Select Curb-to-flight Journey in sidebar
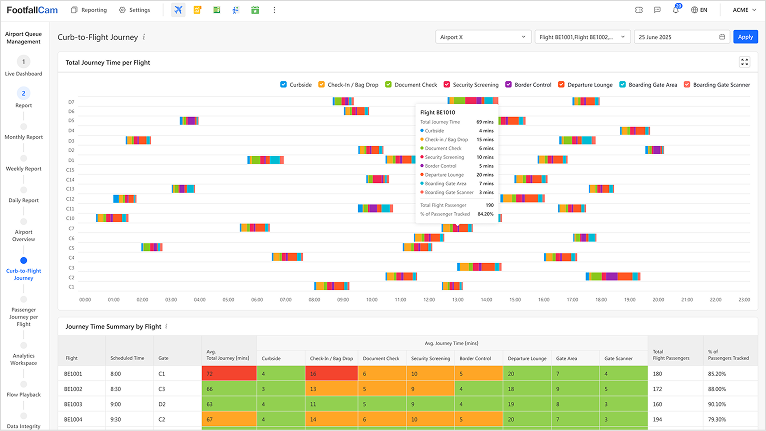Viewport: 766px width, 431px height. pyautogui.click(x=23, y=274)
